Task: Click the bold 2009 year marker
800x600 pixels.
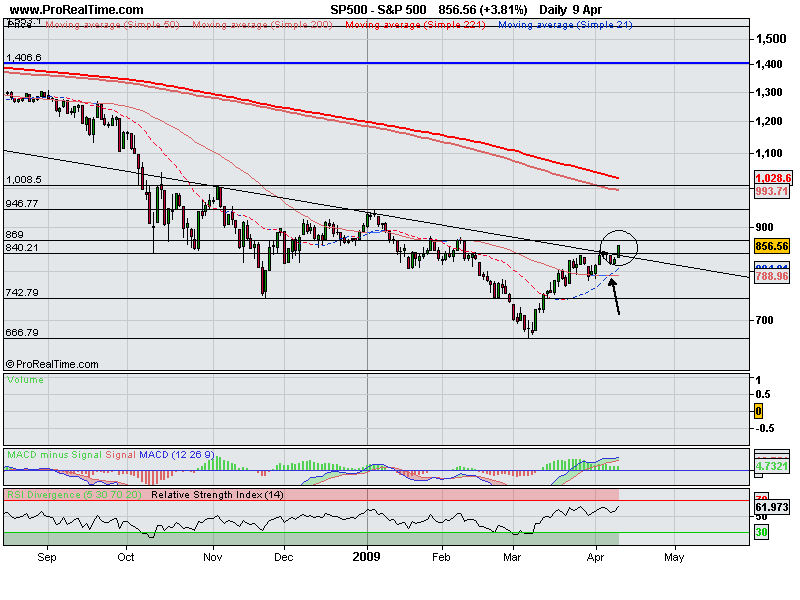Action: (366, 557)
